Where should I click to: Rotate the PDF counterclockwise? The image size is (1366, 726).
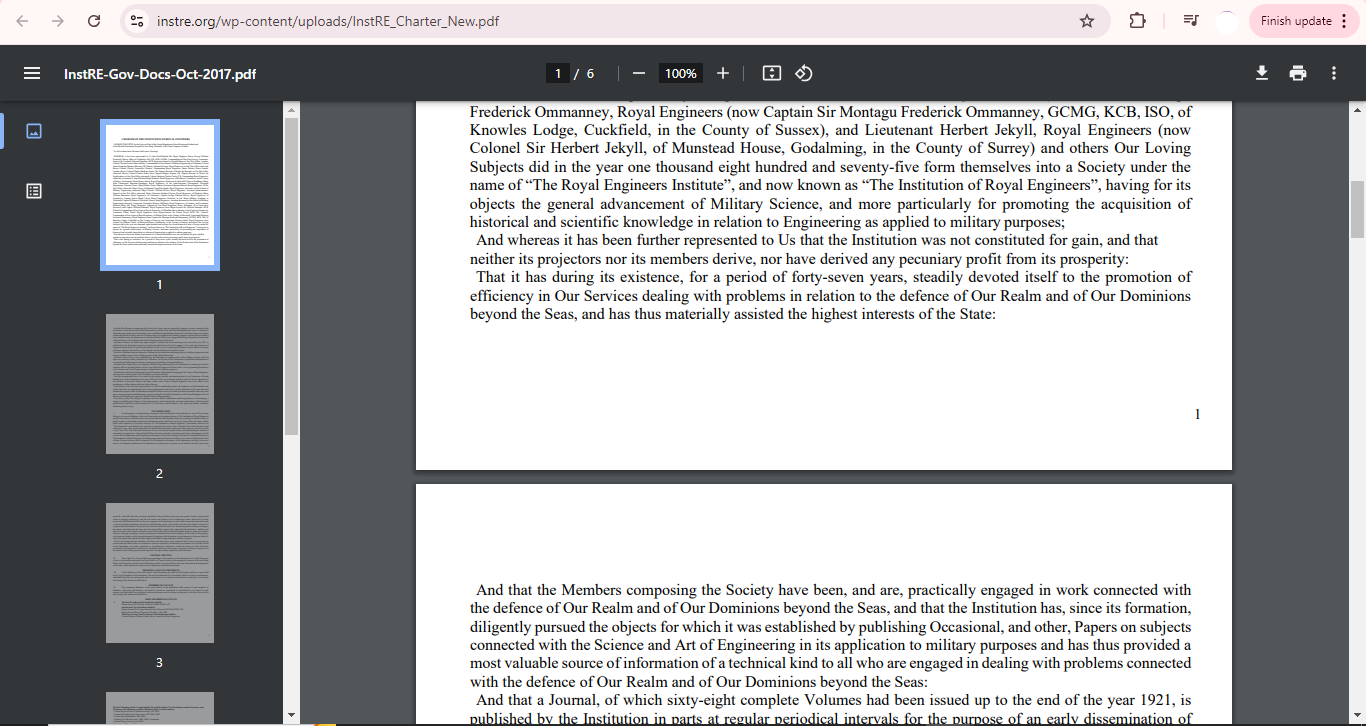click(x=804, y=73)
